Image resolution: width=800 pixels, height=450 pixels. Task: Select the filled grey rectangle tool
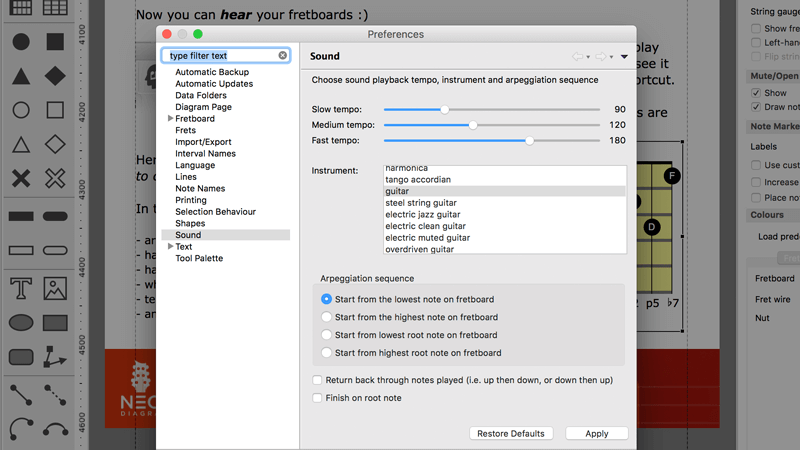pos(55,323)
